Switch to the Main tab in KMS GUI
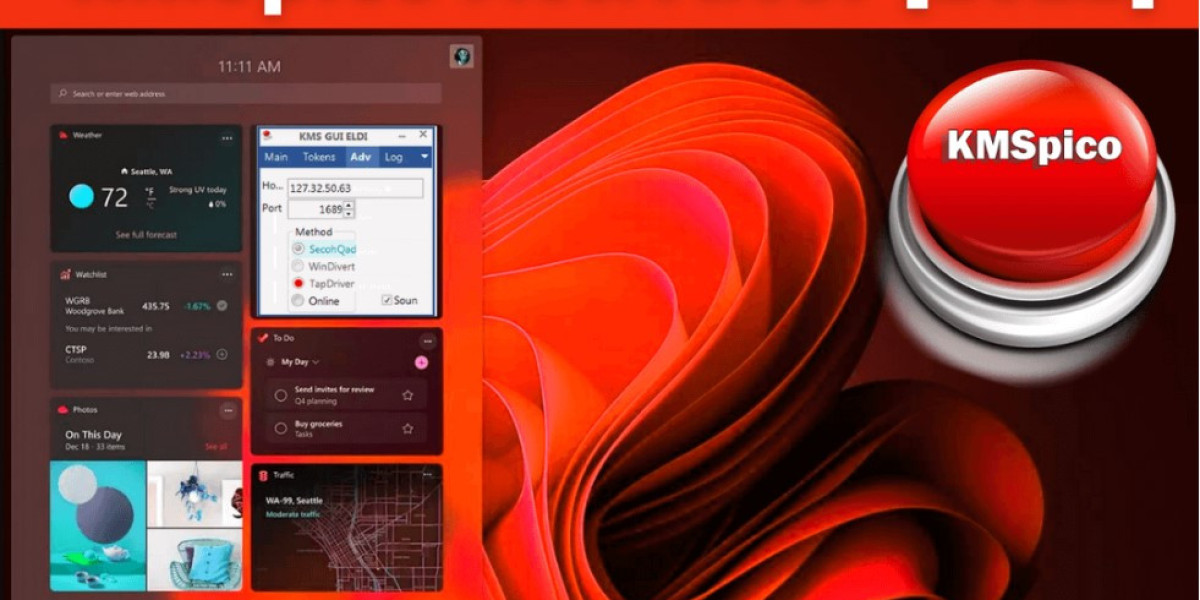1200x600 pixels. coord(276,157)
